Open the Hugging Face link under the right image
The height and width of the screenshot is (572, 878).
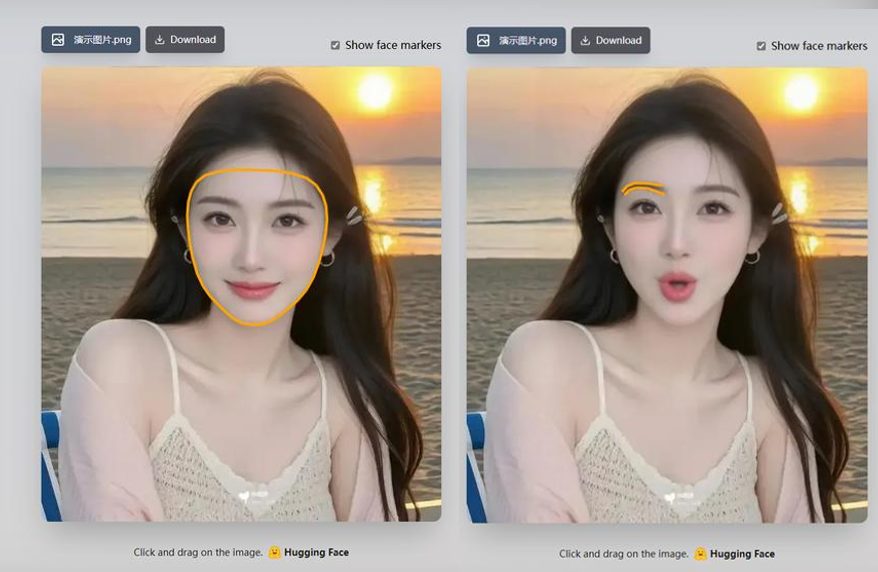tap(742, 554)
